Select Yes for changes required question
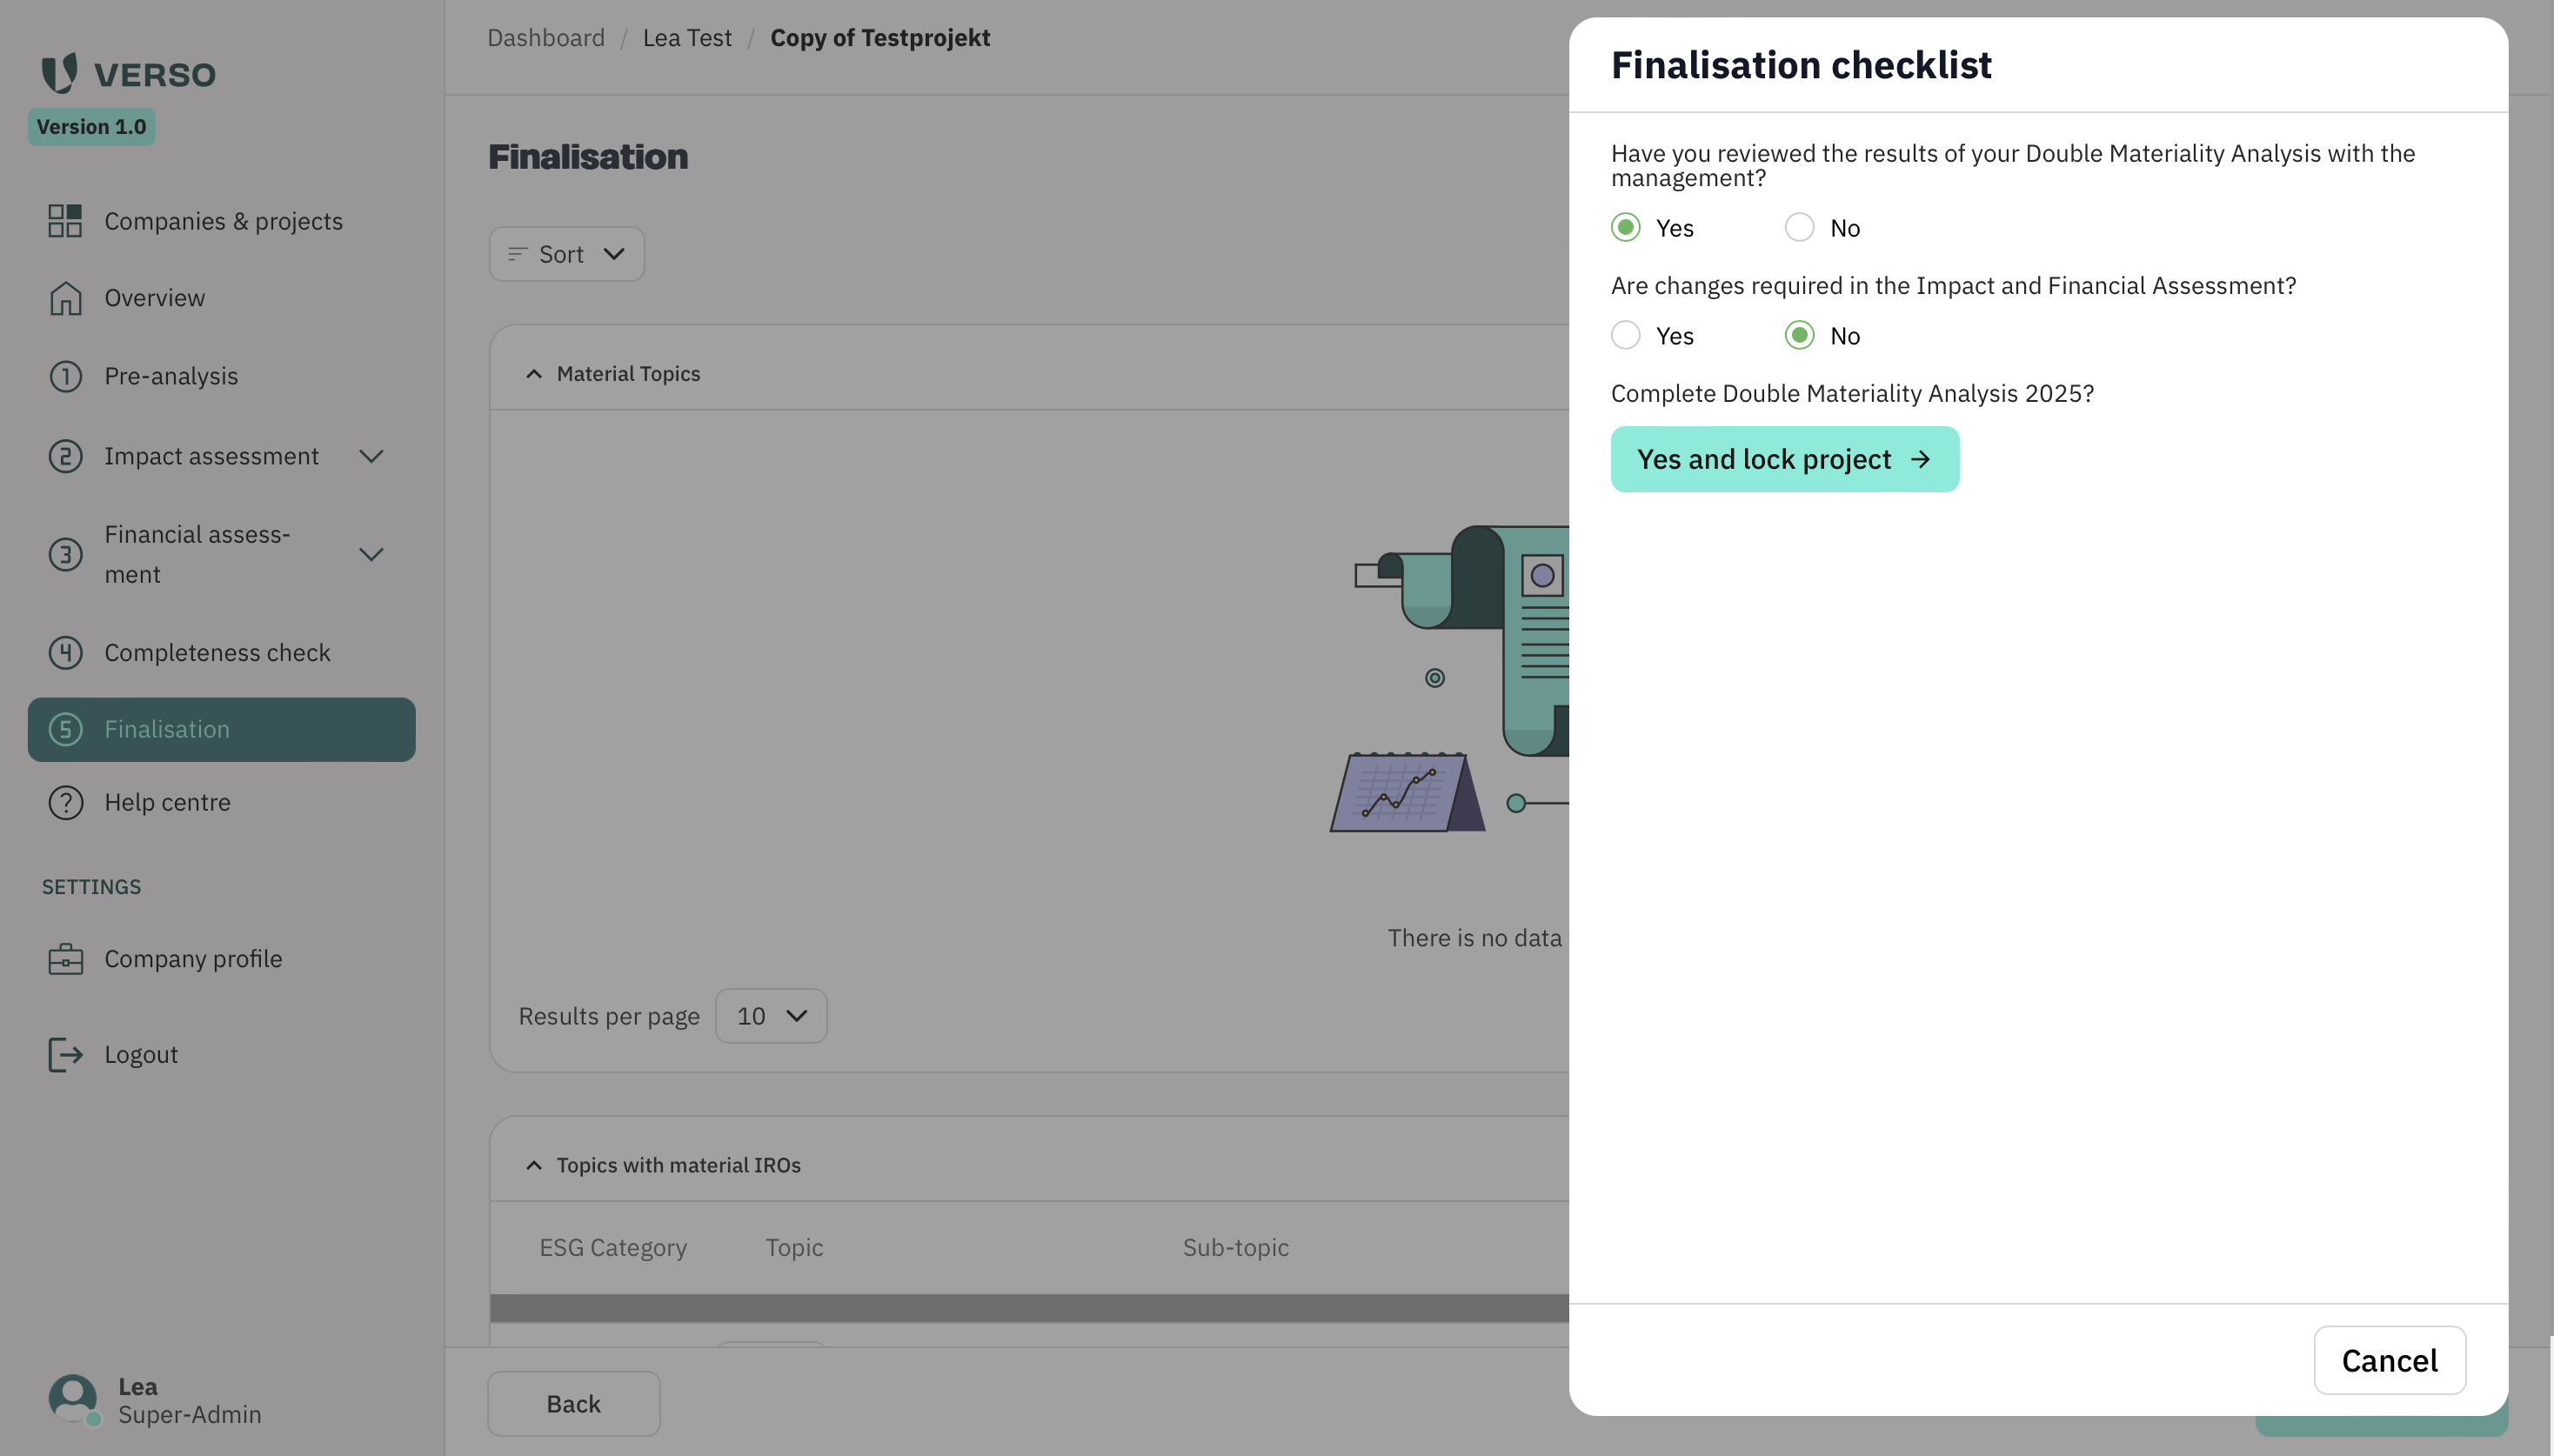Image resolution: width=2554 pixels, height=1456 pixels. click(1625, 335)
